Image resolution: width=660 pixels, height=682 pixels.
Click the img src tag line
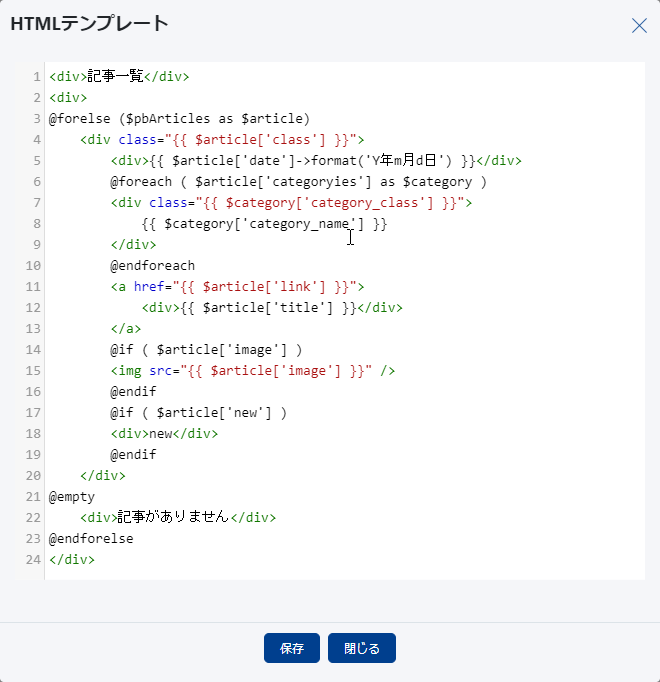(x=253, y=371)
